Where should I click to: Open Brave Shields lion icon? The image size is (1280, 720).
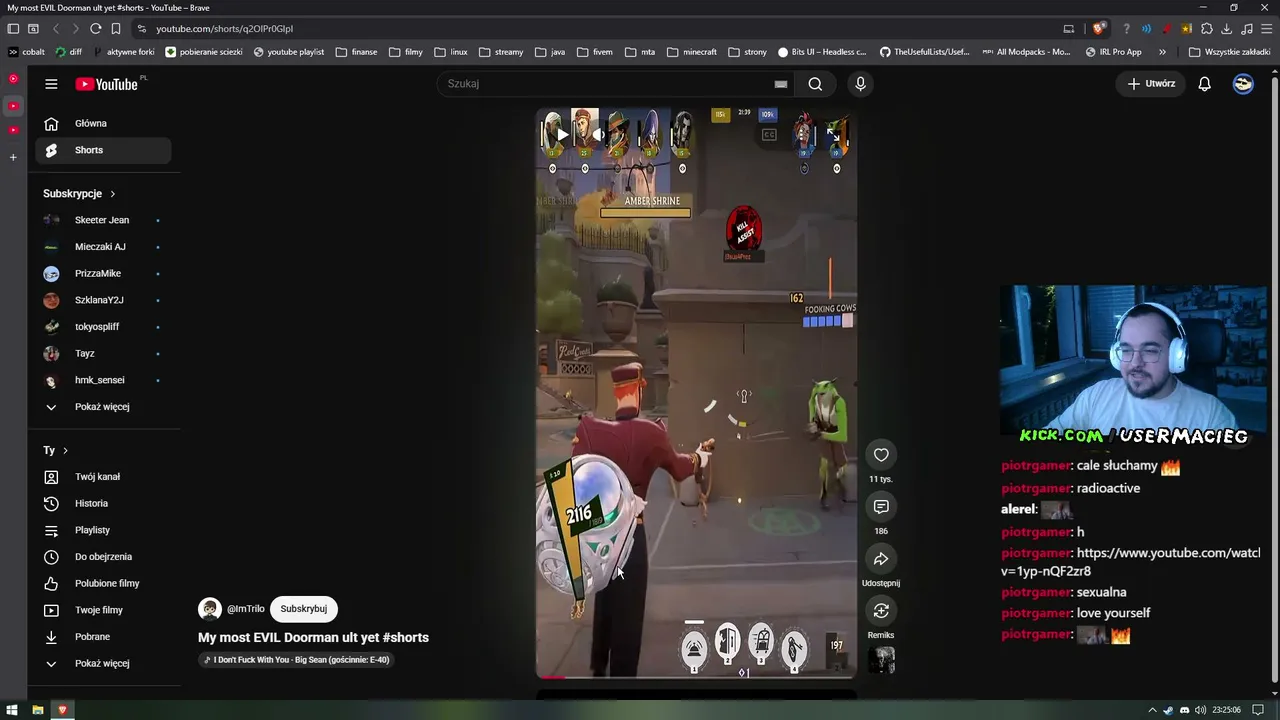[x=1100, y=29]
